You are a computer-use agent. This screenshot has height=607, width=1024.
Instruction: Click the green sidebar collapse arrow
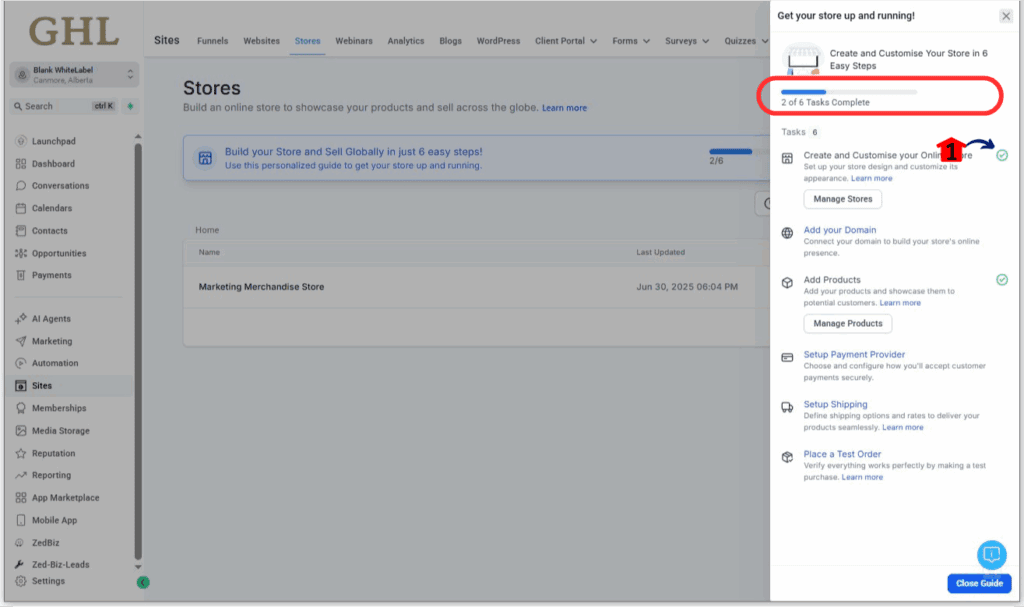point(143,582)
